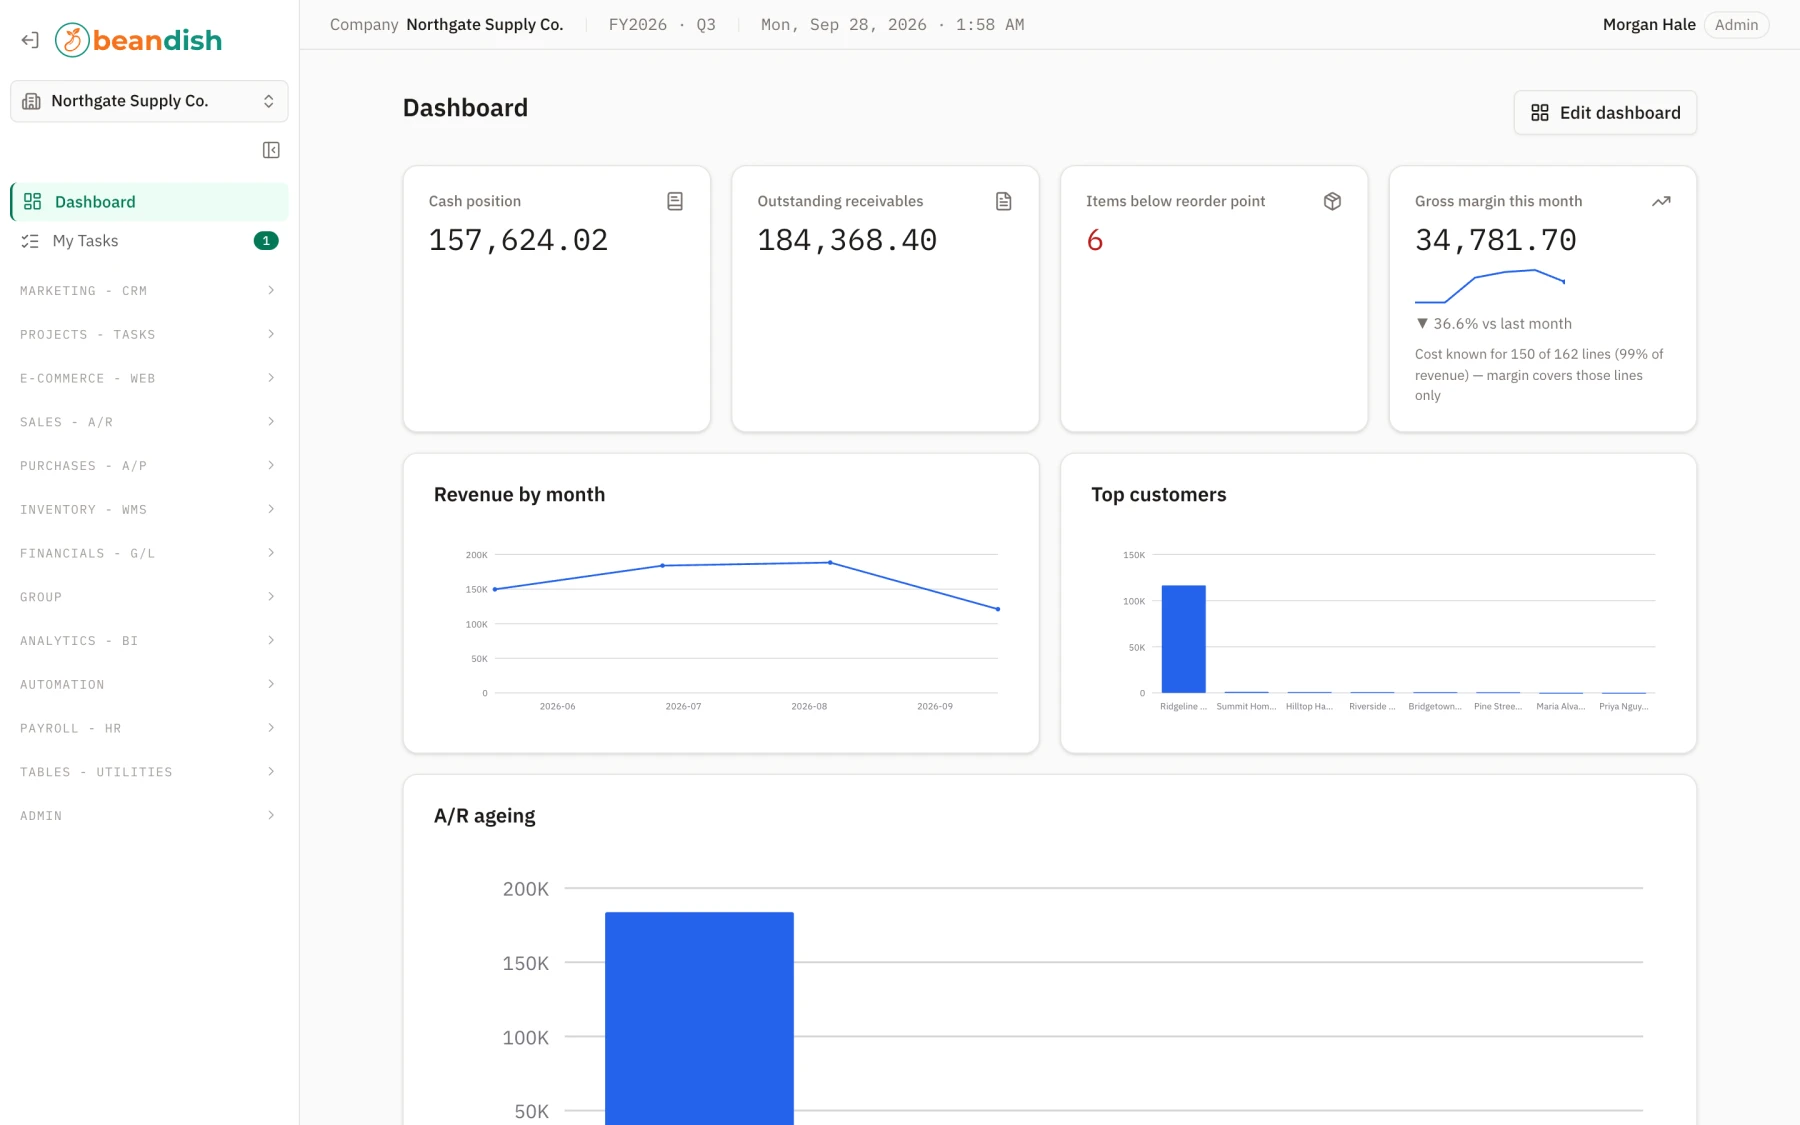Click the Edit dashboard button

point(1605,113)
